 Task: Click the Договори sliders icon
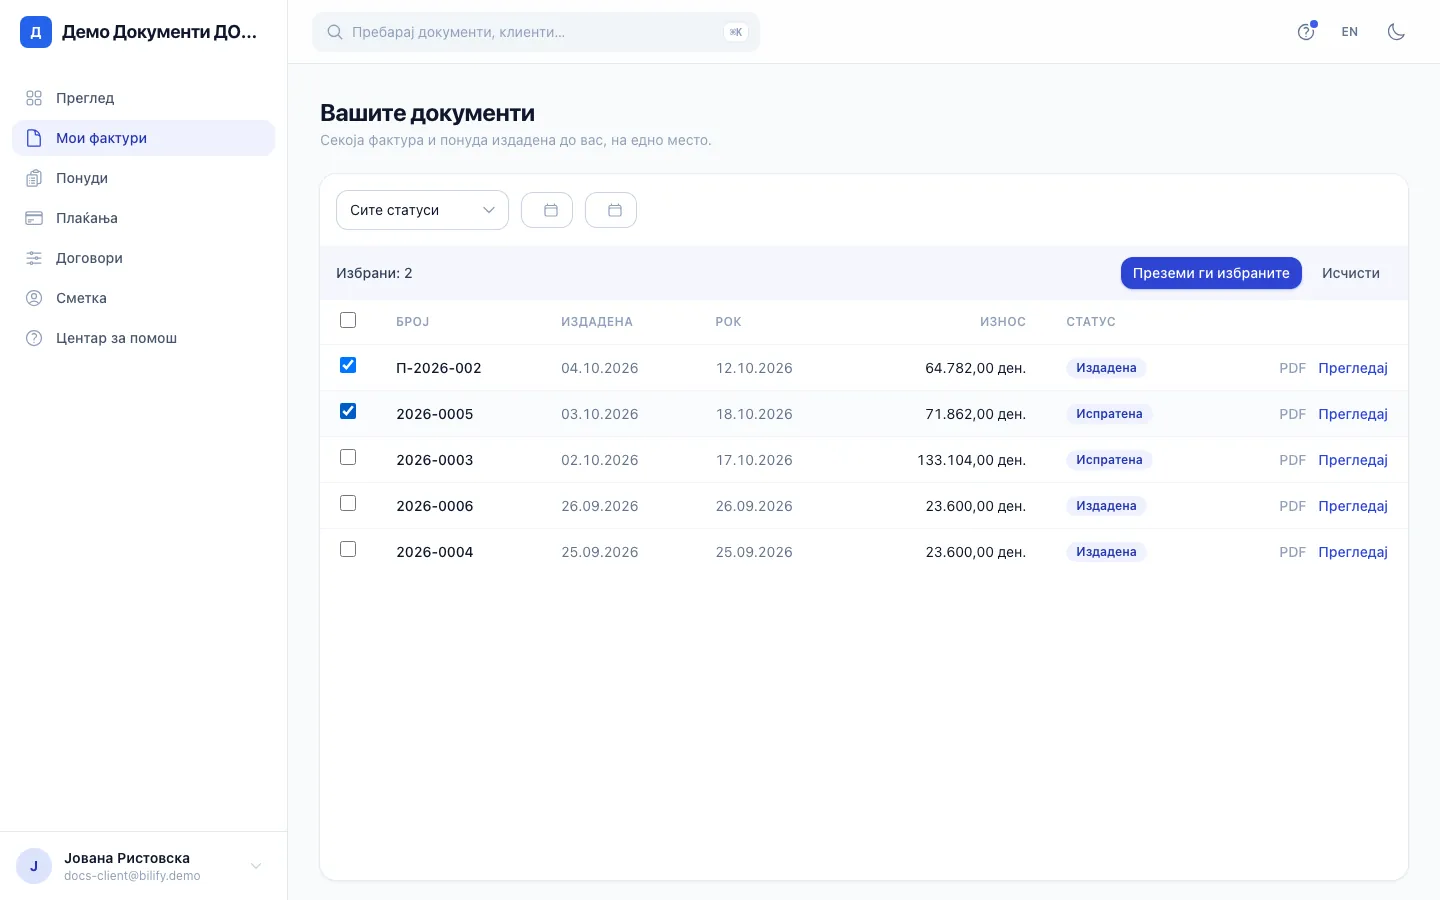pyautogui.click(x=34, y=258)
